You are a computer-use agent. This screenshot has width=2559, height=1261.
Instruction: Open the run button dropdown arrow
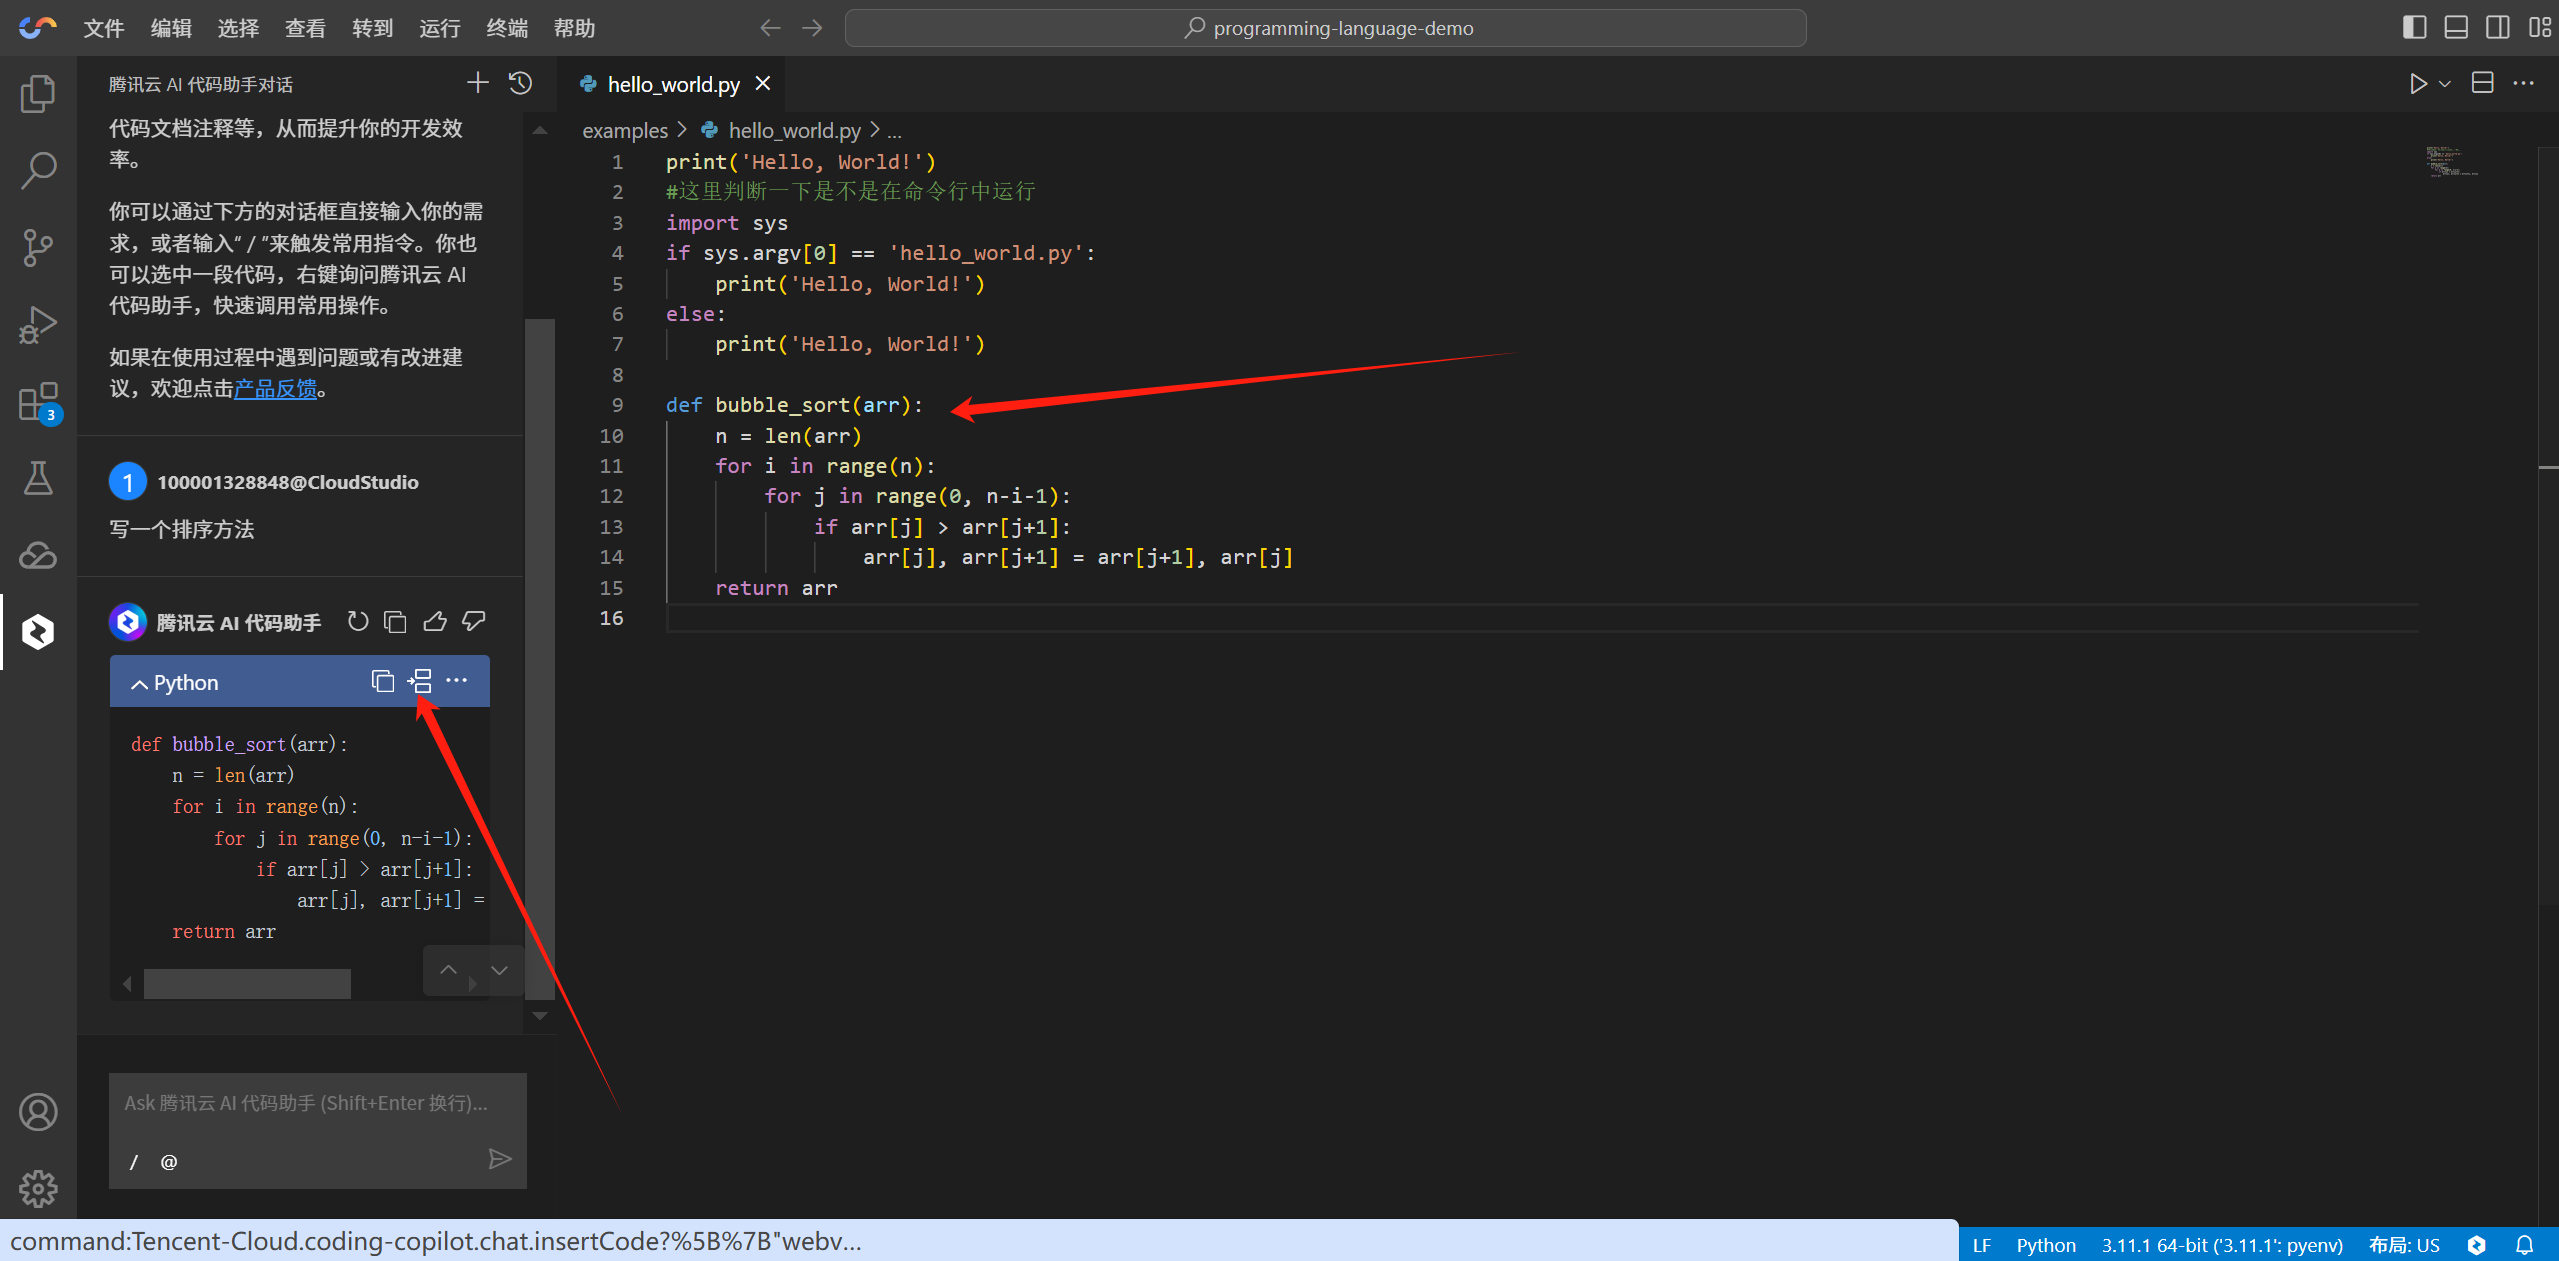tap(2445, 84)
